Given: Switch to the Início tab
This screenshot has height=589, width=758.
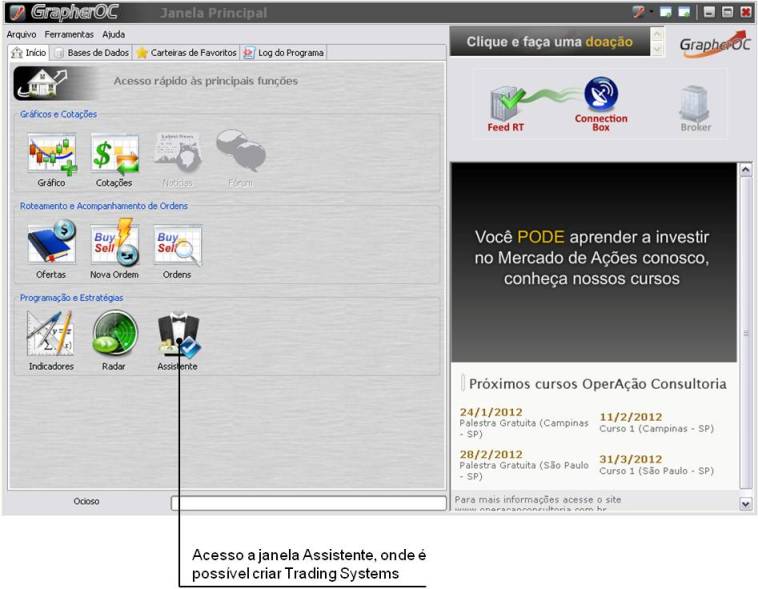Looking at the screenshot, I should pos(29,52).
